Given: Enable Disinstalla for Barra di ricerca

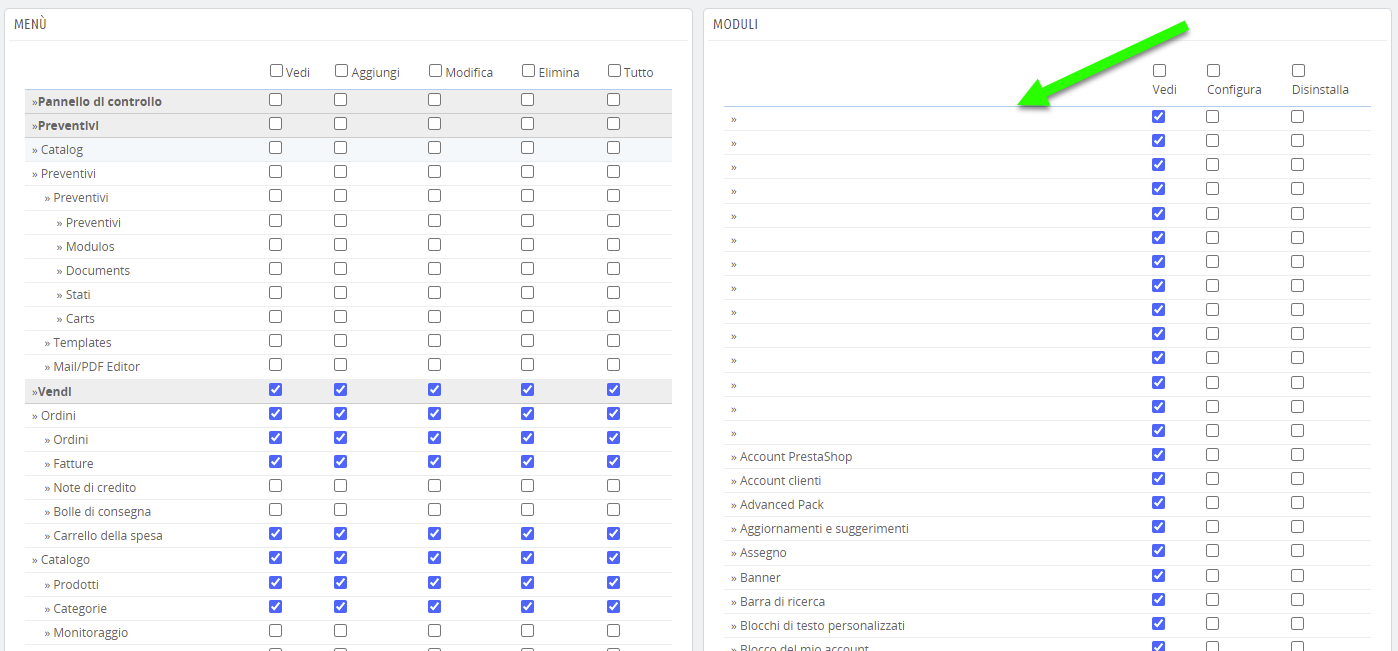Looking at the screenshot, I should click(x=1298, y=600).
